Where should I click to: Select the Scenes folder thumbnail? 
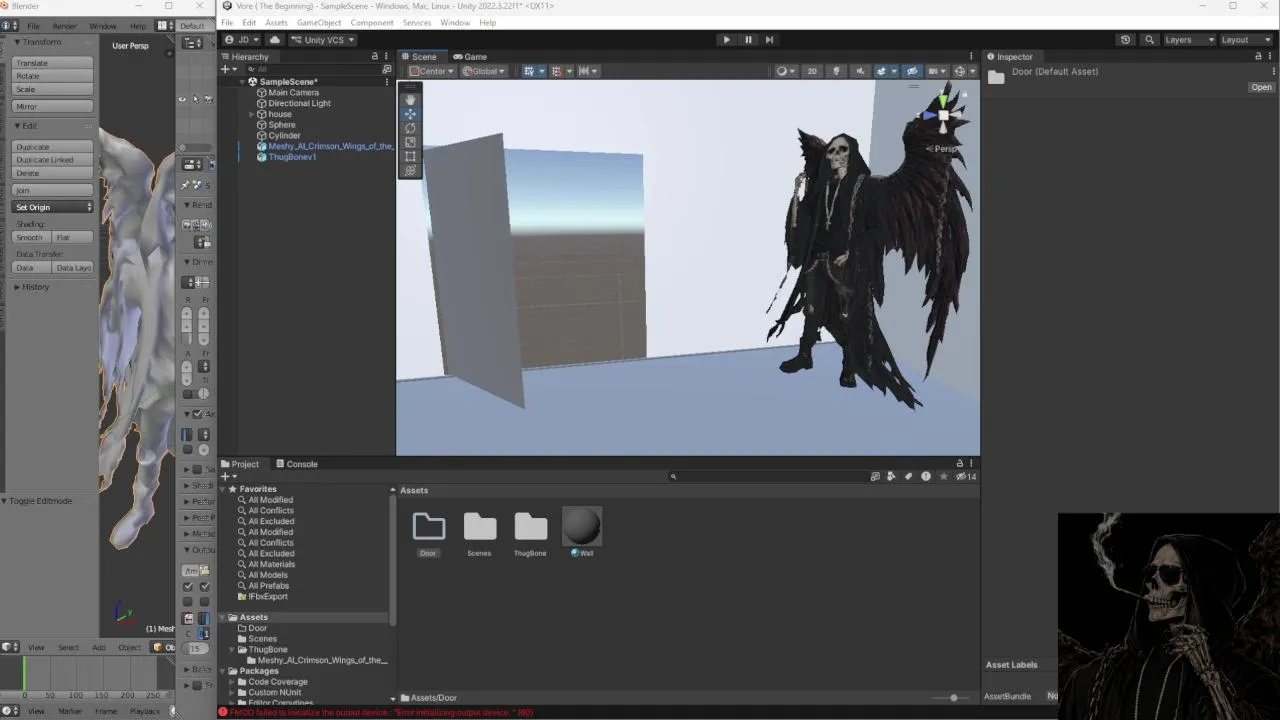click(x=479, y=526)
